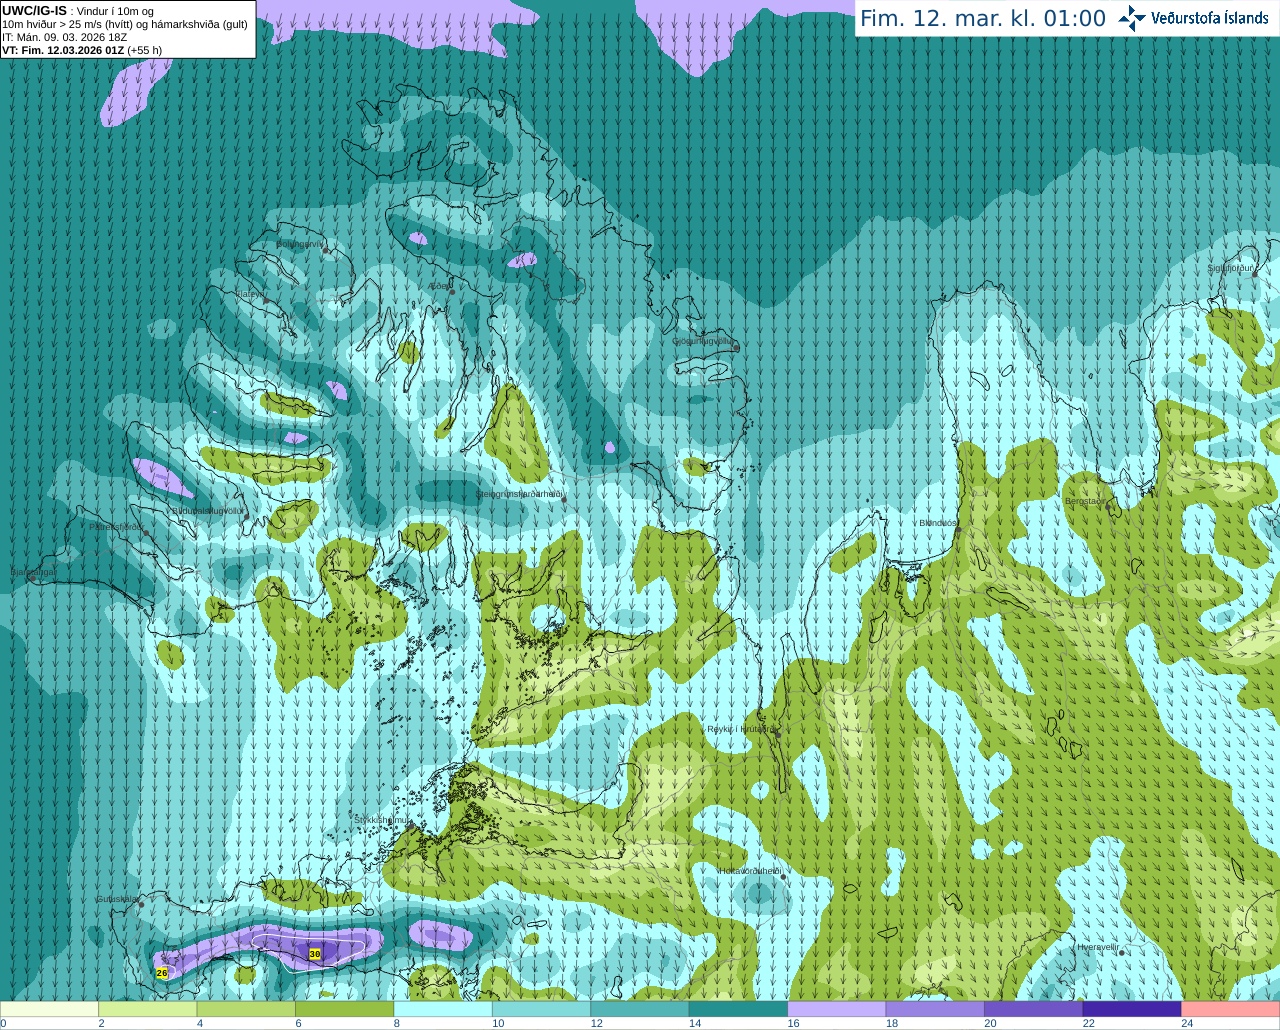Viewport: 1280px width, 1030px height.
Task: Click the Veðurstofa Íslands wordmark text
Action: [x=1209, y=18]
